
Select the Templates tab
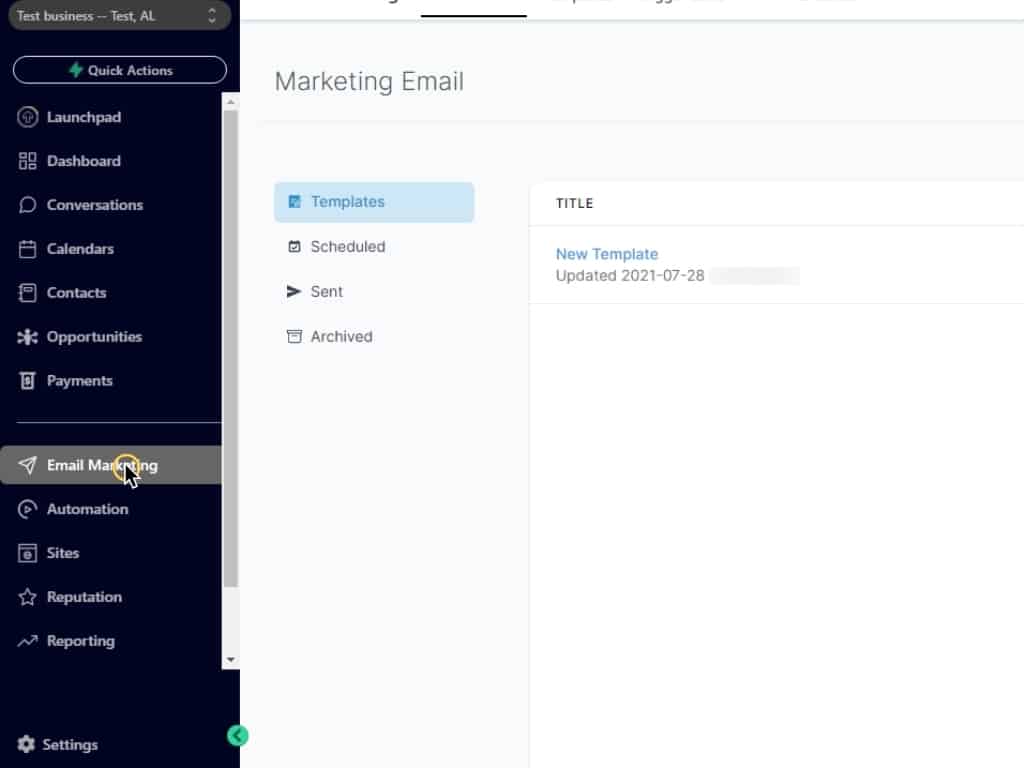[373, 202]
